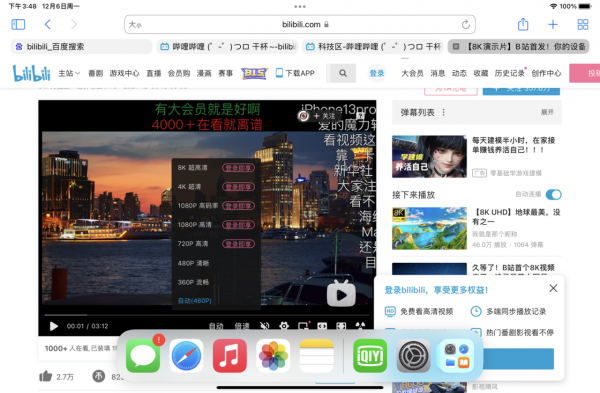The height and width of the screenshot is (393, 600).
Task: Choose 480P 清晰 quality
Action: click(216, 263)
